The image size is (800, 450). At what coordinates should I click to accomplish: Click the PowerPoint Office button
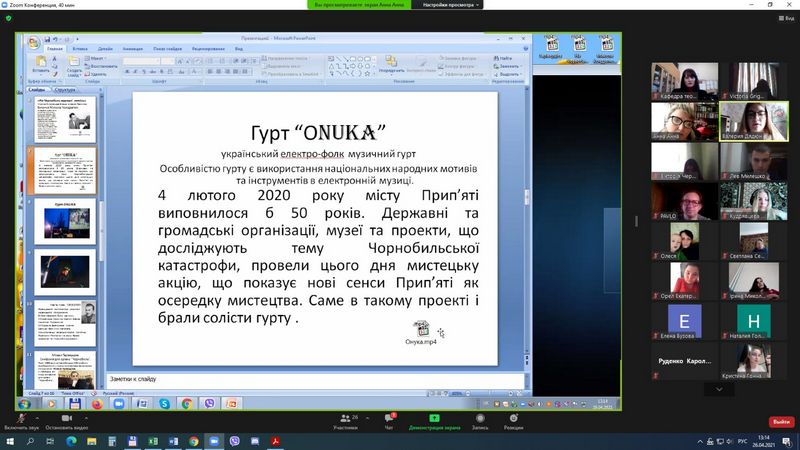34,43
